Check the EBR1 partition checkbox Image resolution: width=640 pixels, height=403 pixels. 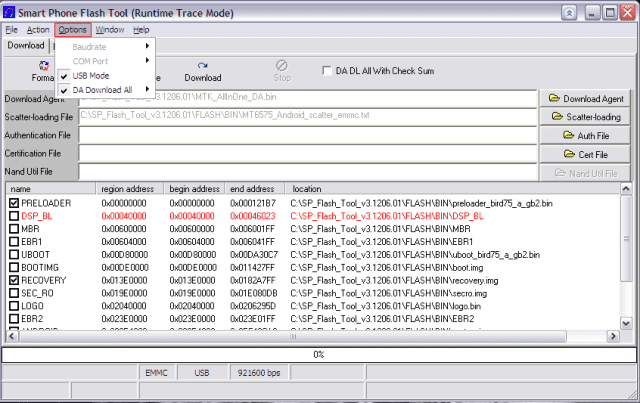tap(14, 241)
